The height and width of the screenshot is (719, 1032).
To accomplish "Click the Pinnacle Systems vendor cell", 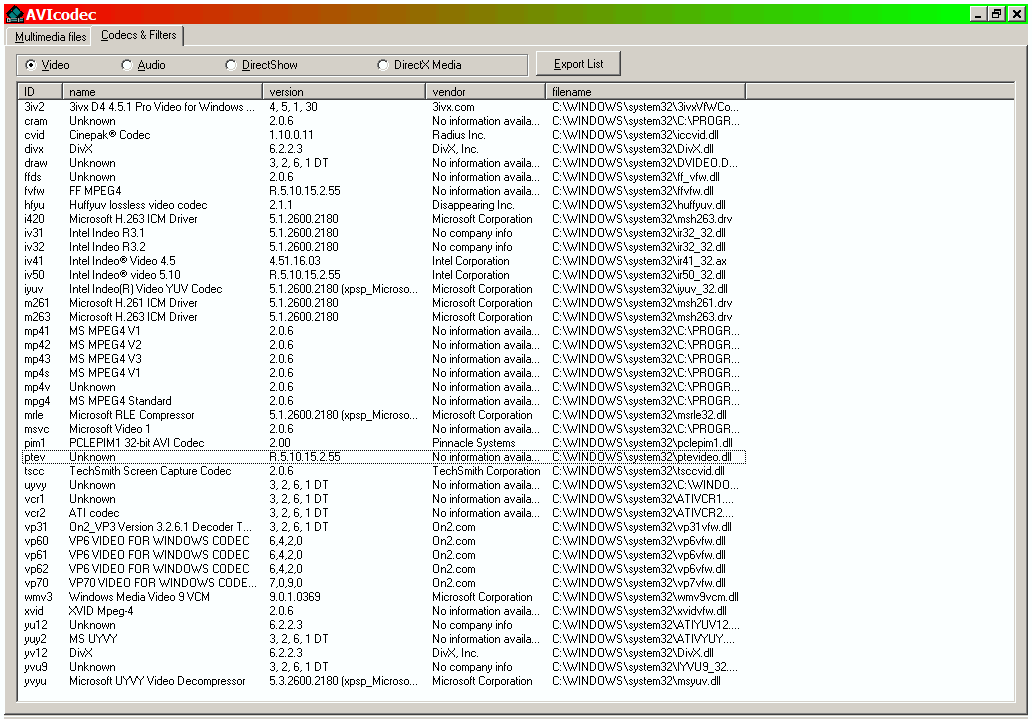I will point(473,443).
